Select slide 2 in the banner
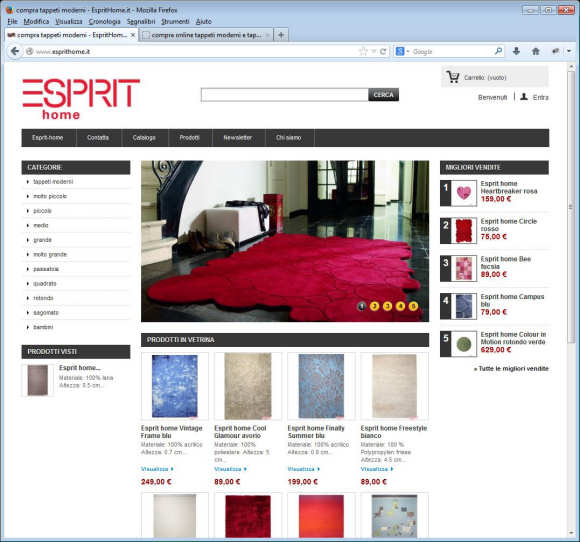This screenshot has width=580, height=542. pyautogui.click(x=374, y=306)
